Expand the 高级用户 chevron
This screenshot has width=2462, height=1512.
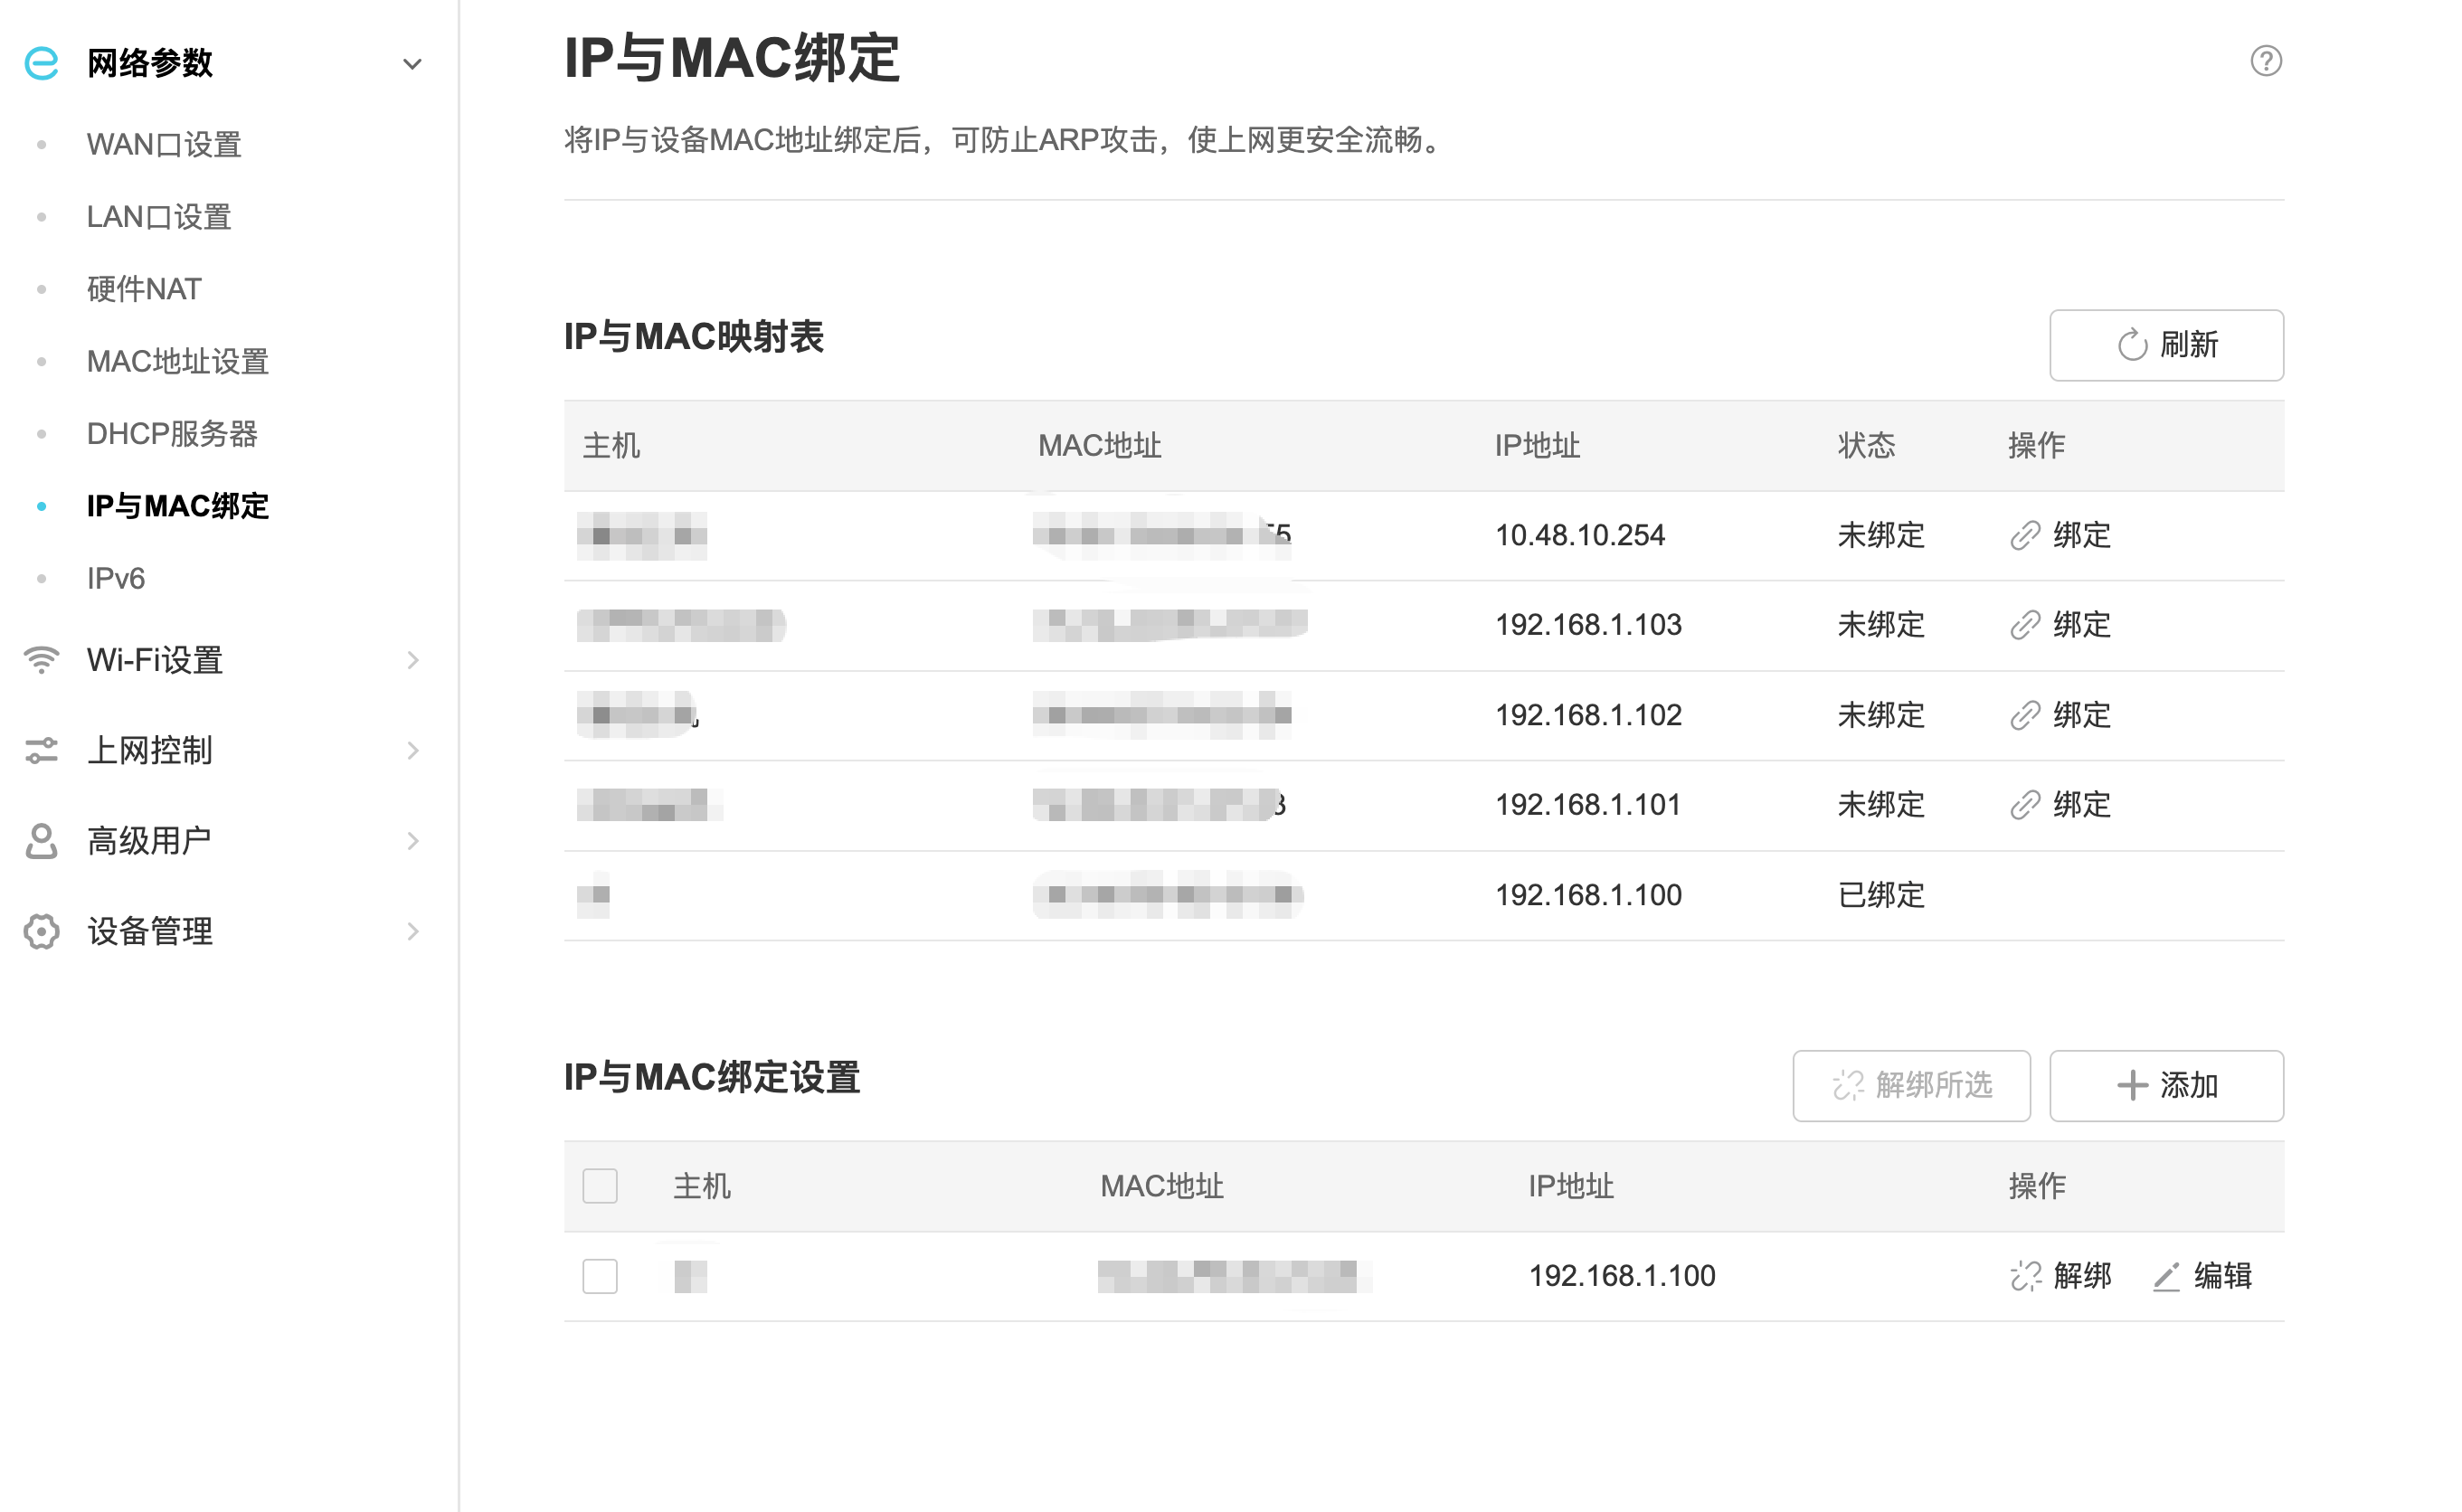[413, 841]
